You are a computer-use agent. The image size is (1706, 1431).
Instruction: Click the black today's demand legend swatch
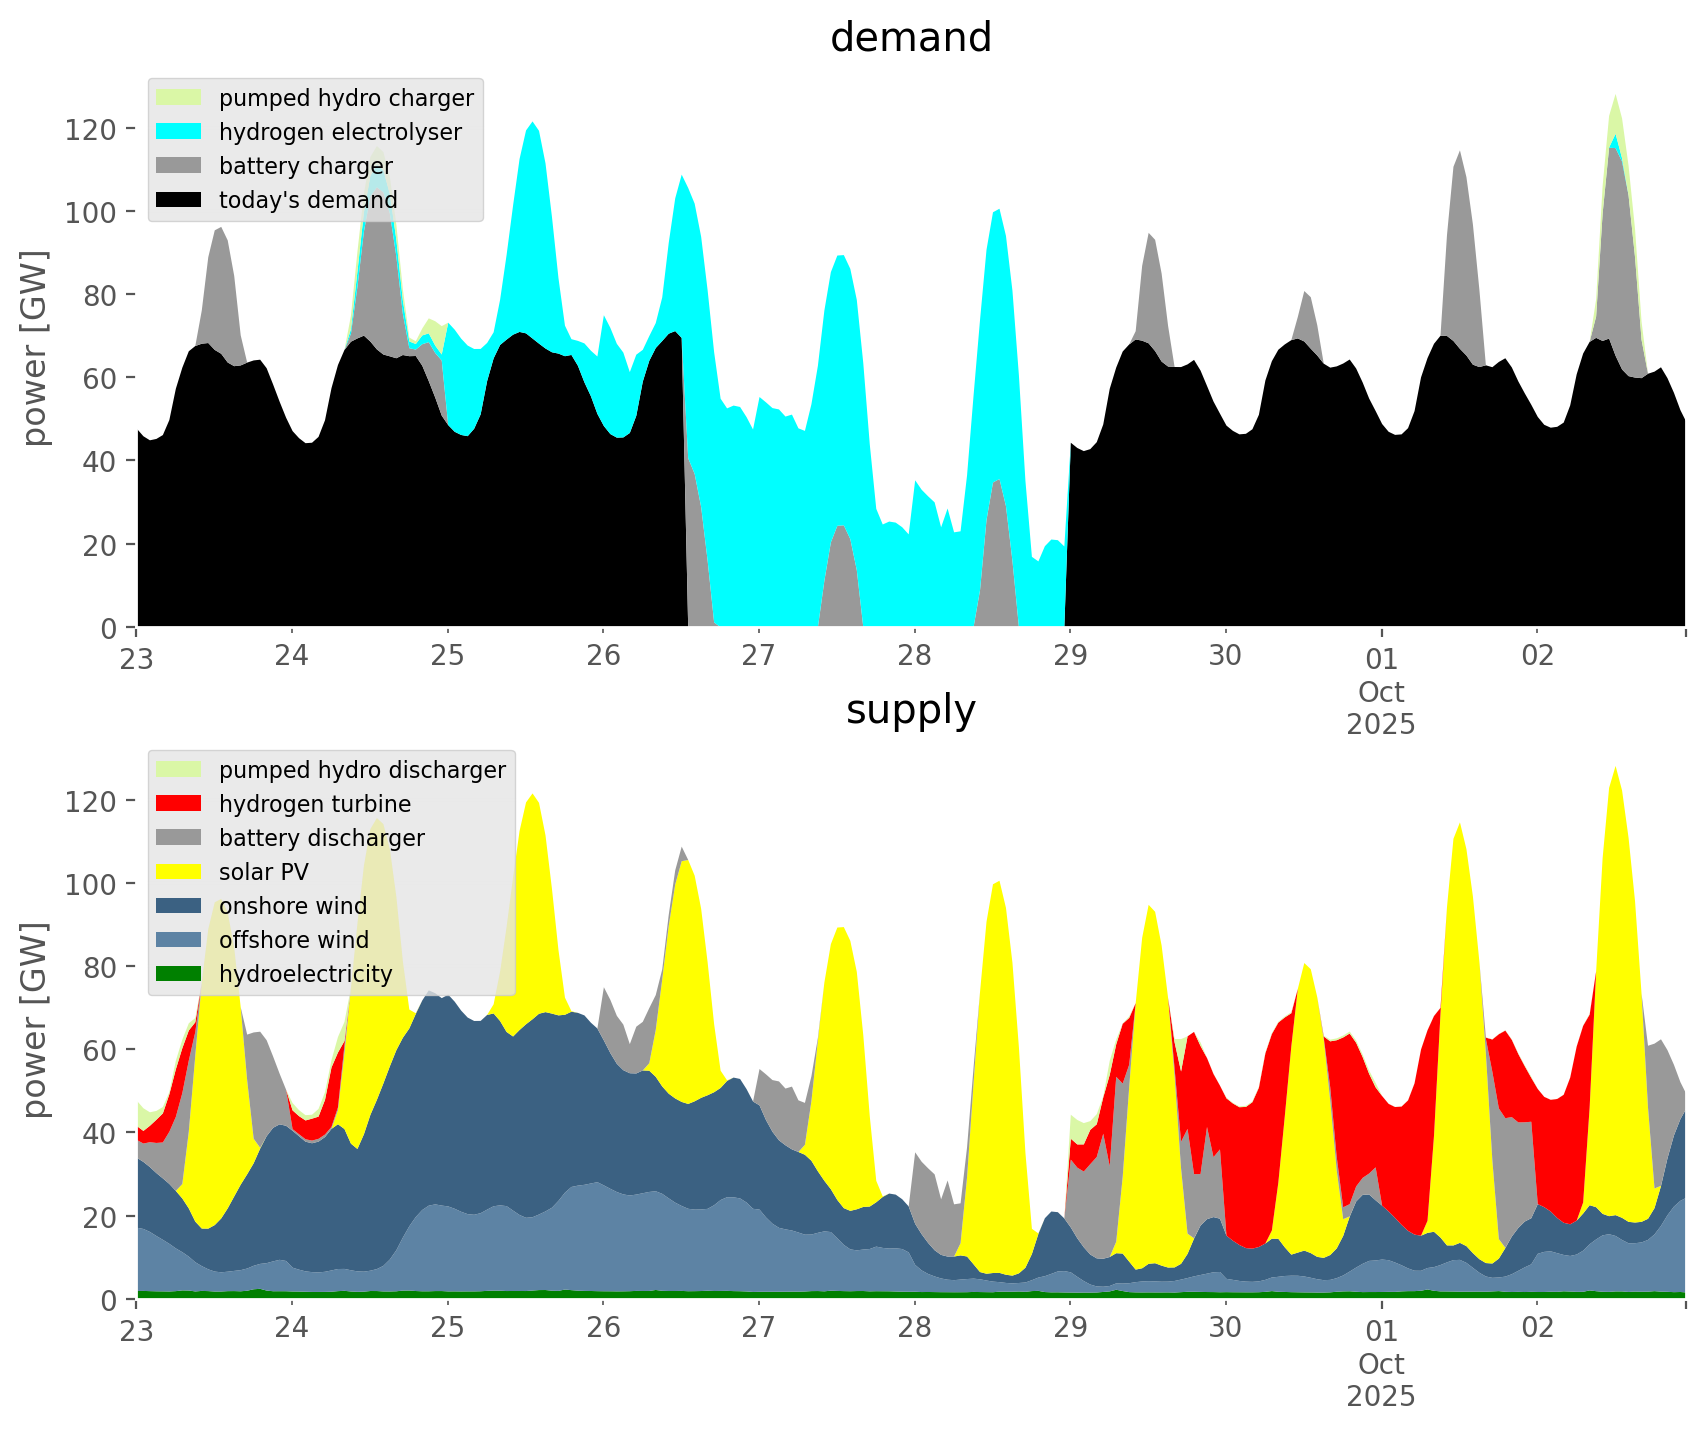pyautogui.click(x=179, y=200)
